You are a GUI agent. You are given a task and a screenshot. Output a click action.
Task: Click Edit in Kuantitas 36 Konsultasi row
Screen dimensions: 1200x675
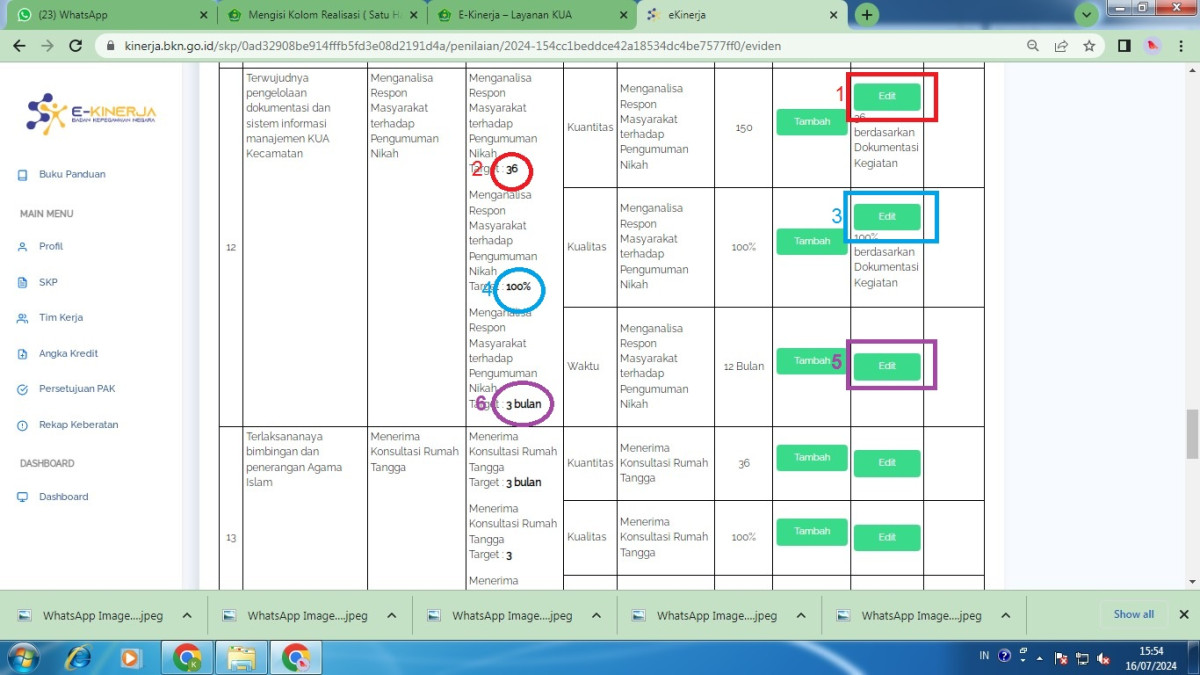887,464
